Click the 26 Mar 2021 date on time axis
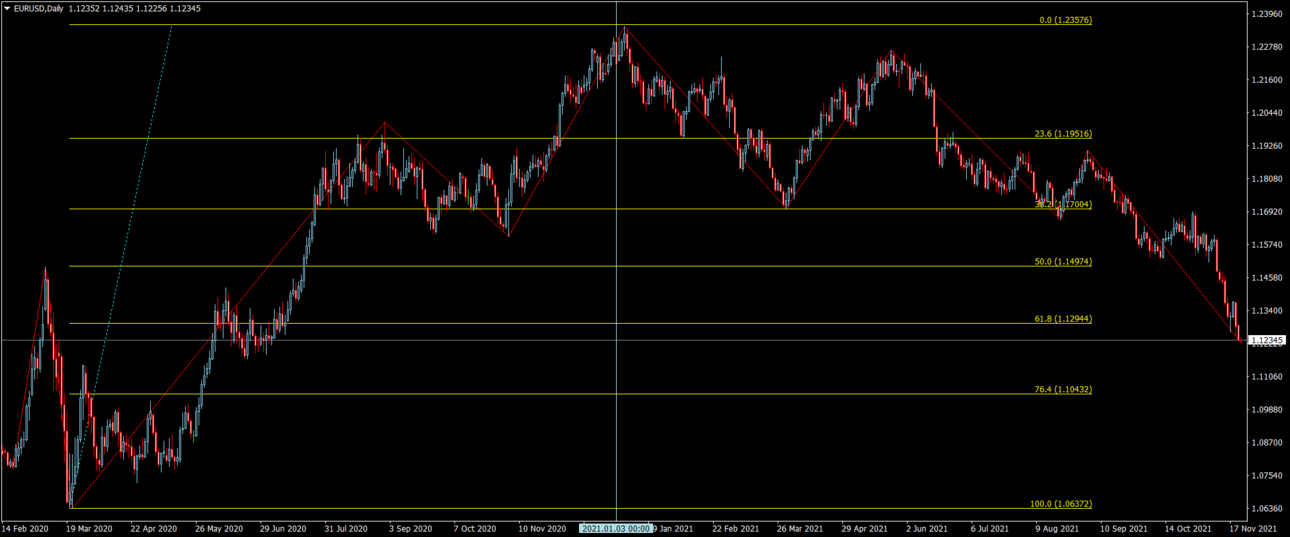Image resolution: width=1290 pixels, height=537 pixels. pos(799,528)
